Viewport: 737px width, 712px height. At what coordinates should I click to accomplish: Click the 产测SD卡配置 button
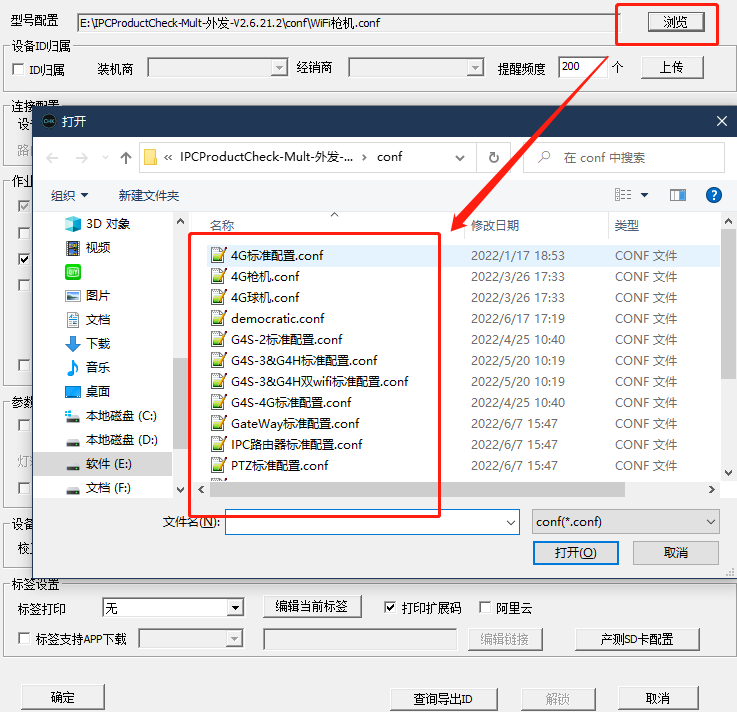click(637, 639)
